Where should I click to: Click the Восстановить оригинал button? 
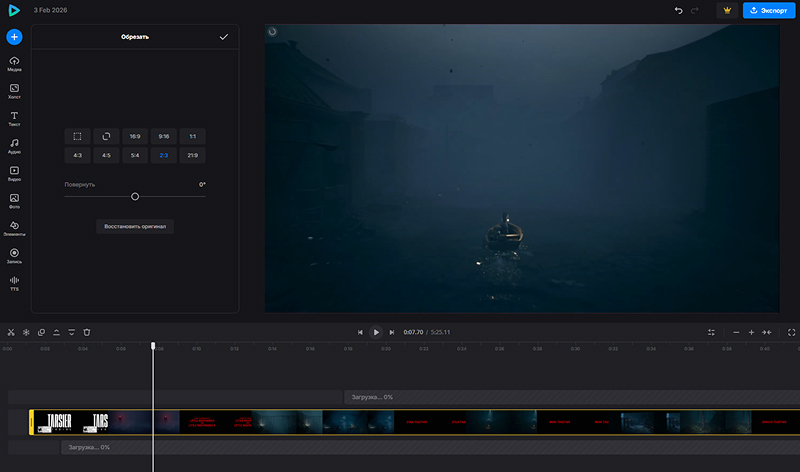[135, 226]
